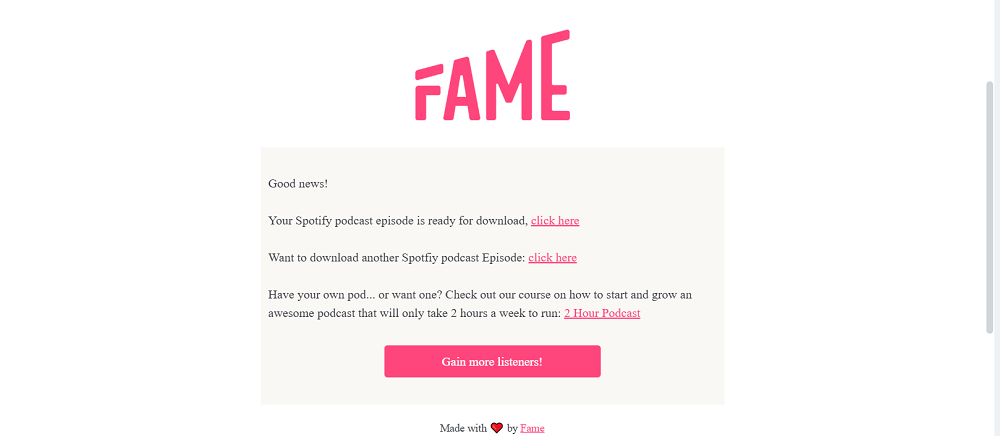Viewport: 1000px width, 436px height.
Task: Open the Spotify episode download link
Action: coord(555,221)
